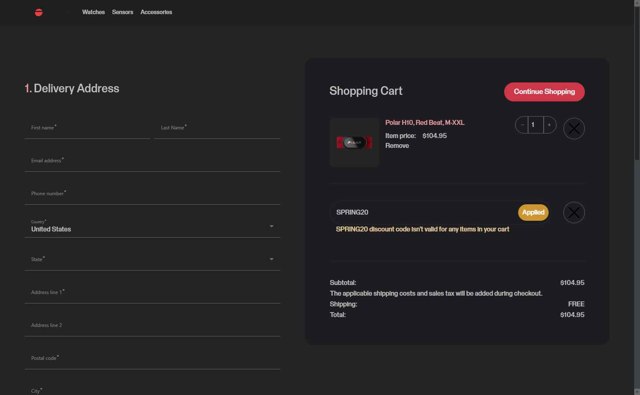Screen dimensions: 640x395
Task: Click the red Polar logo icon
Action: (39, 12)
